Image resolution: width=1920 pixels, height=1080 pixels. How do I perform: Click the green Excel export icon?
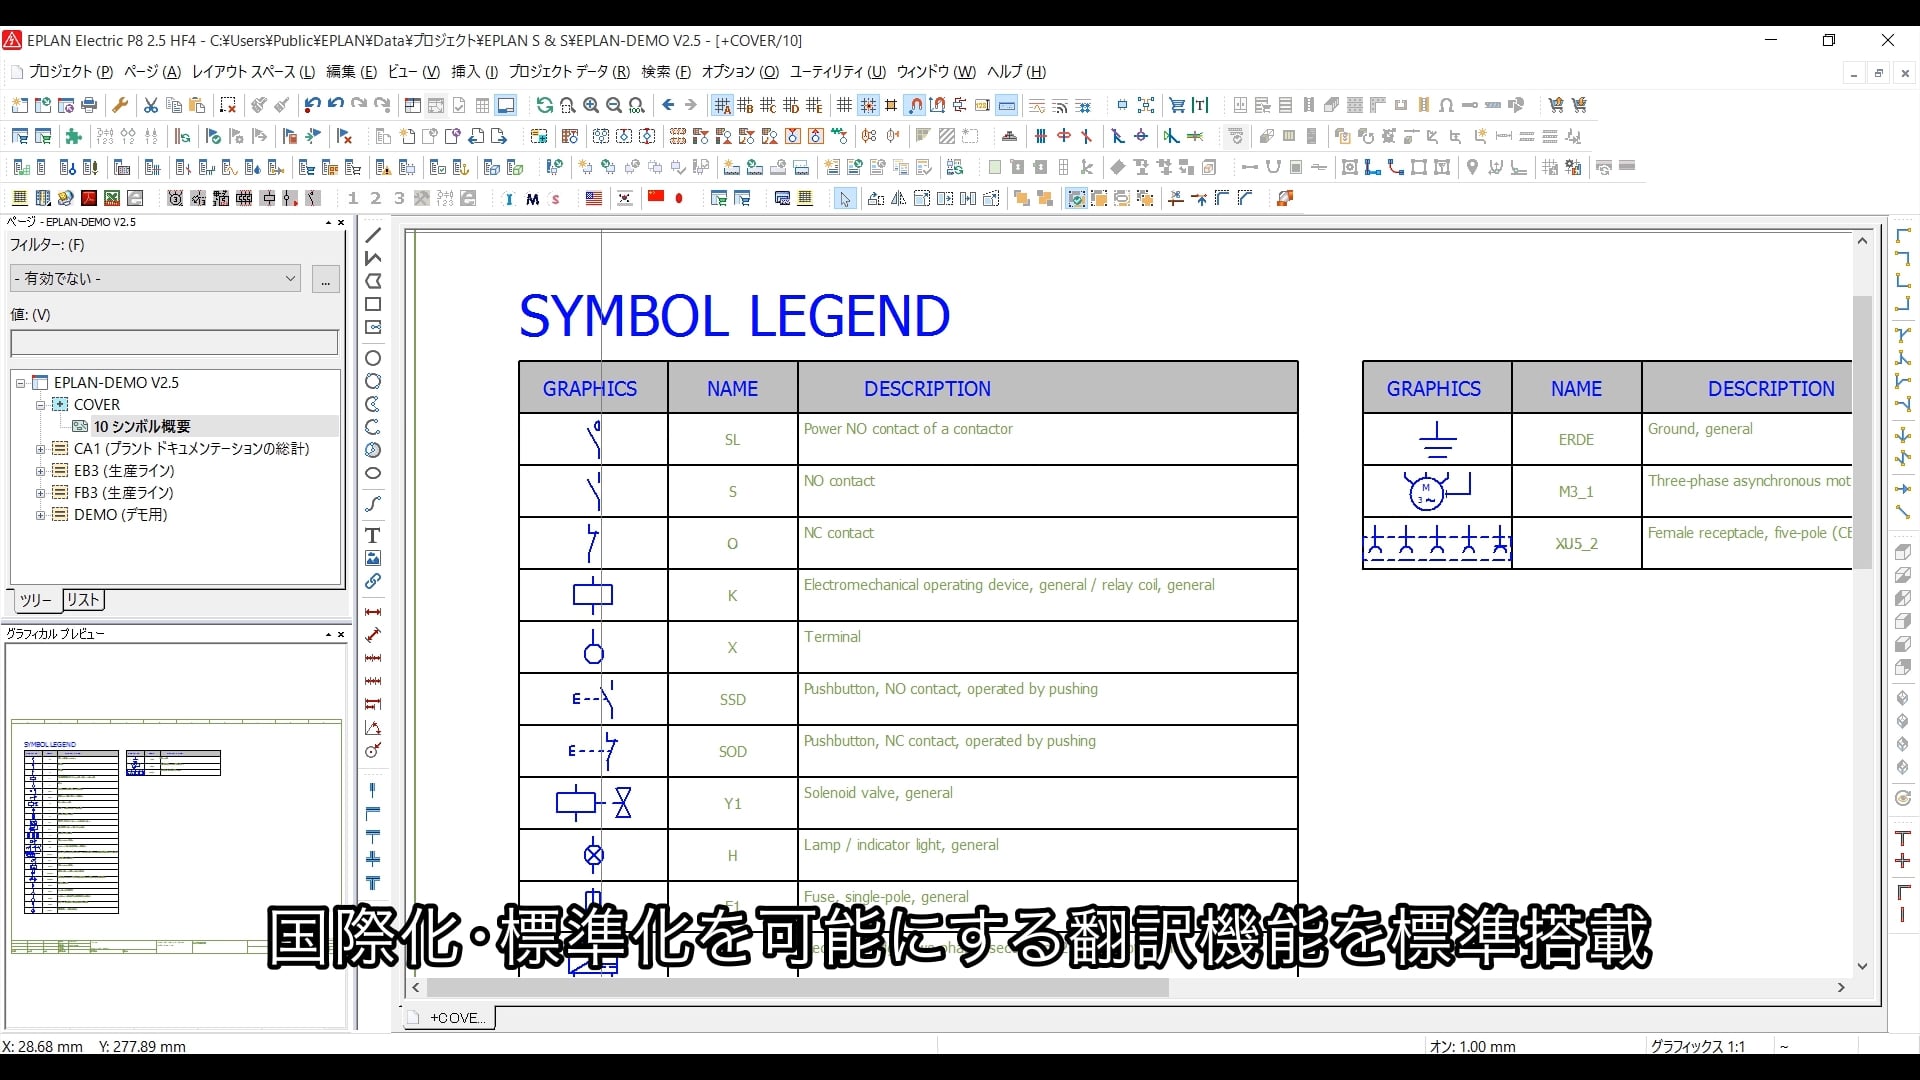pos(112,198)
